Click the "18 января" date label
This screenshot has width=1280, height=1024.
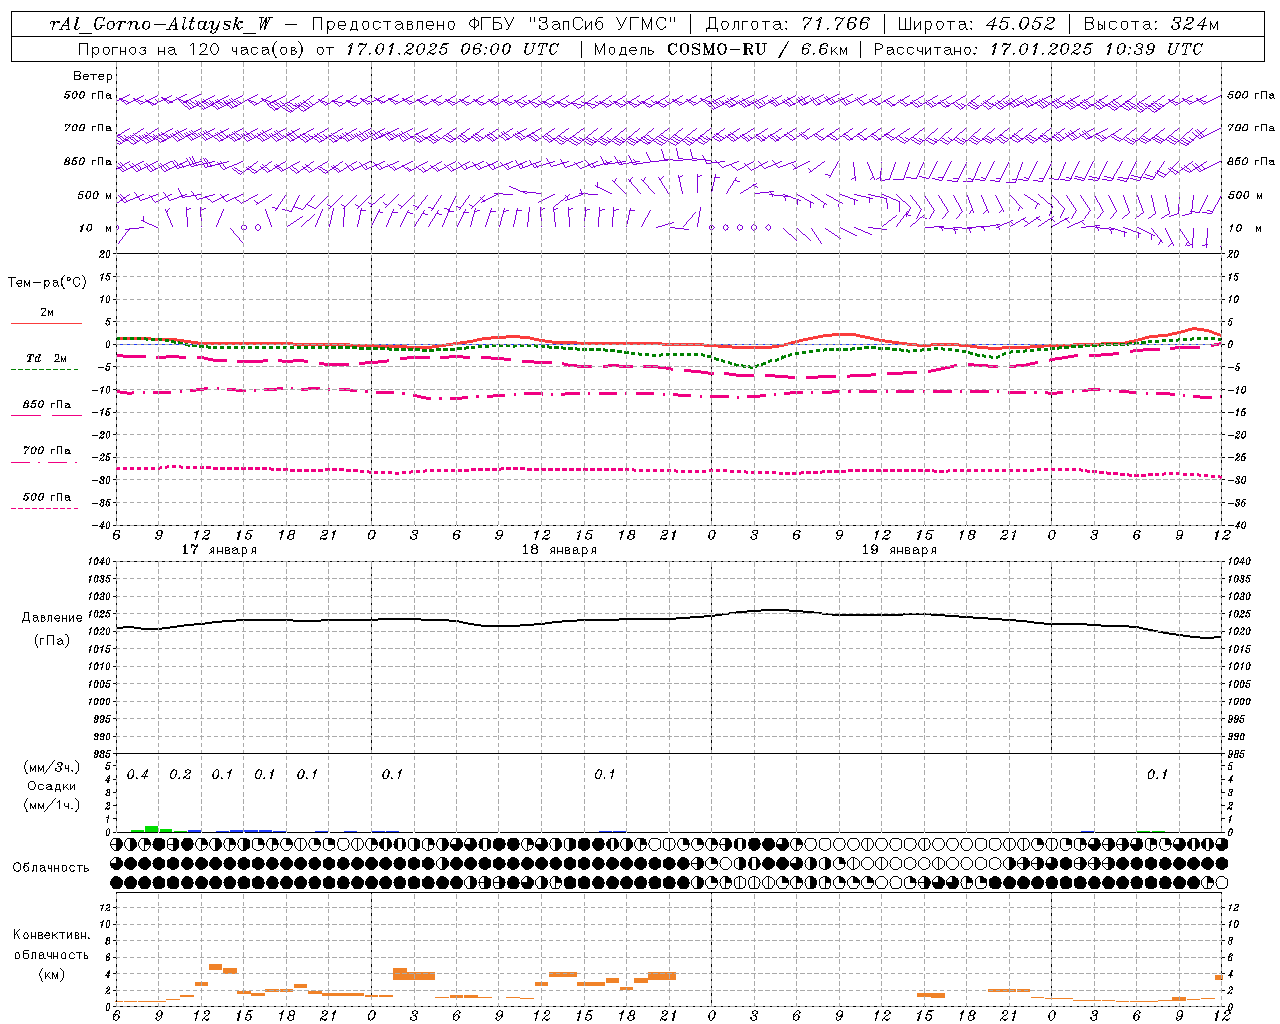point(559,550)
